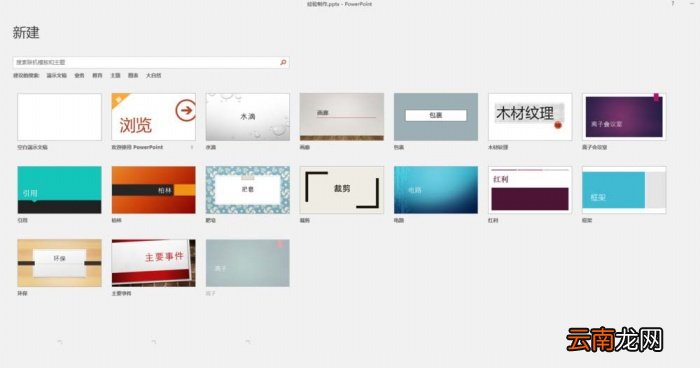Select the 水滴 theme

(248, 117)
